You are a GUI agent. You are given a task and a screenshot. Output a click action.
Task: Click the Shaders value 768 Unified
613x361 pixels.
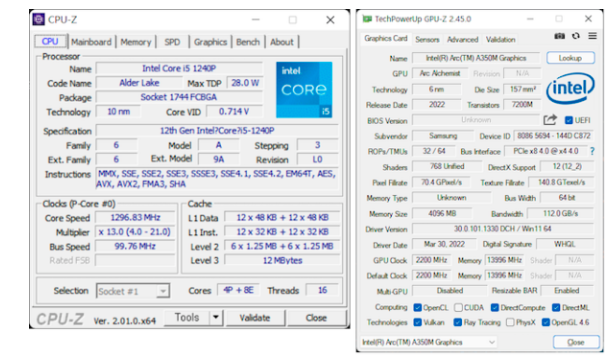(x=447, y=167)
